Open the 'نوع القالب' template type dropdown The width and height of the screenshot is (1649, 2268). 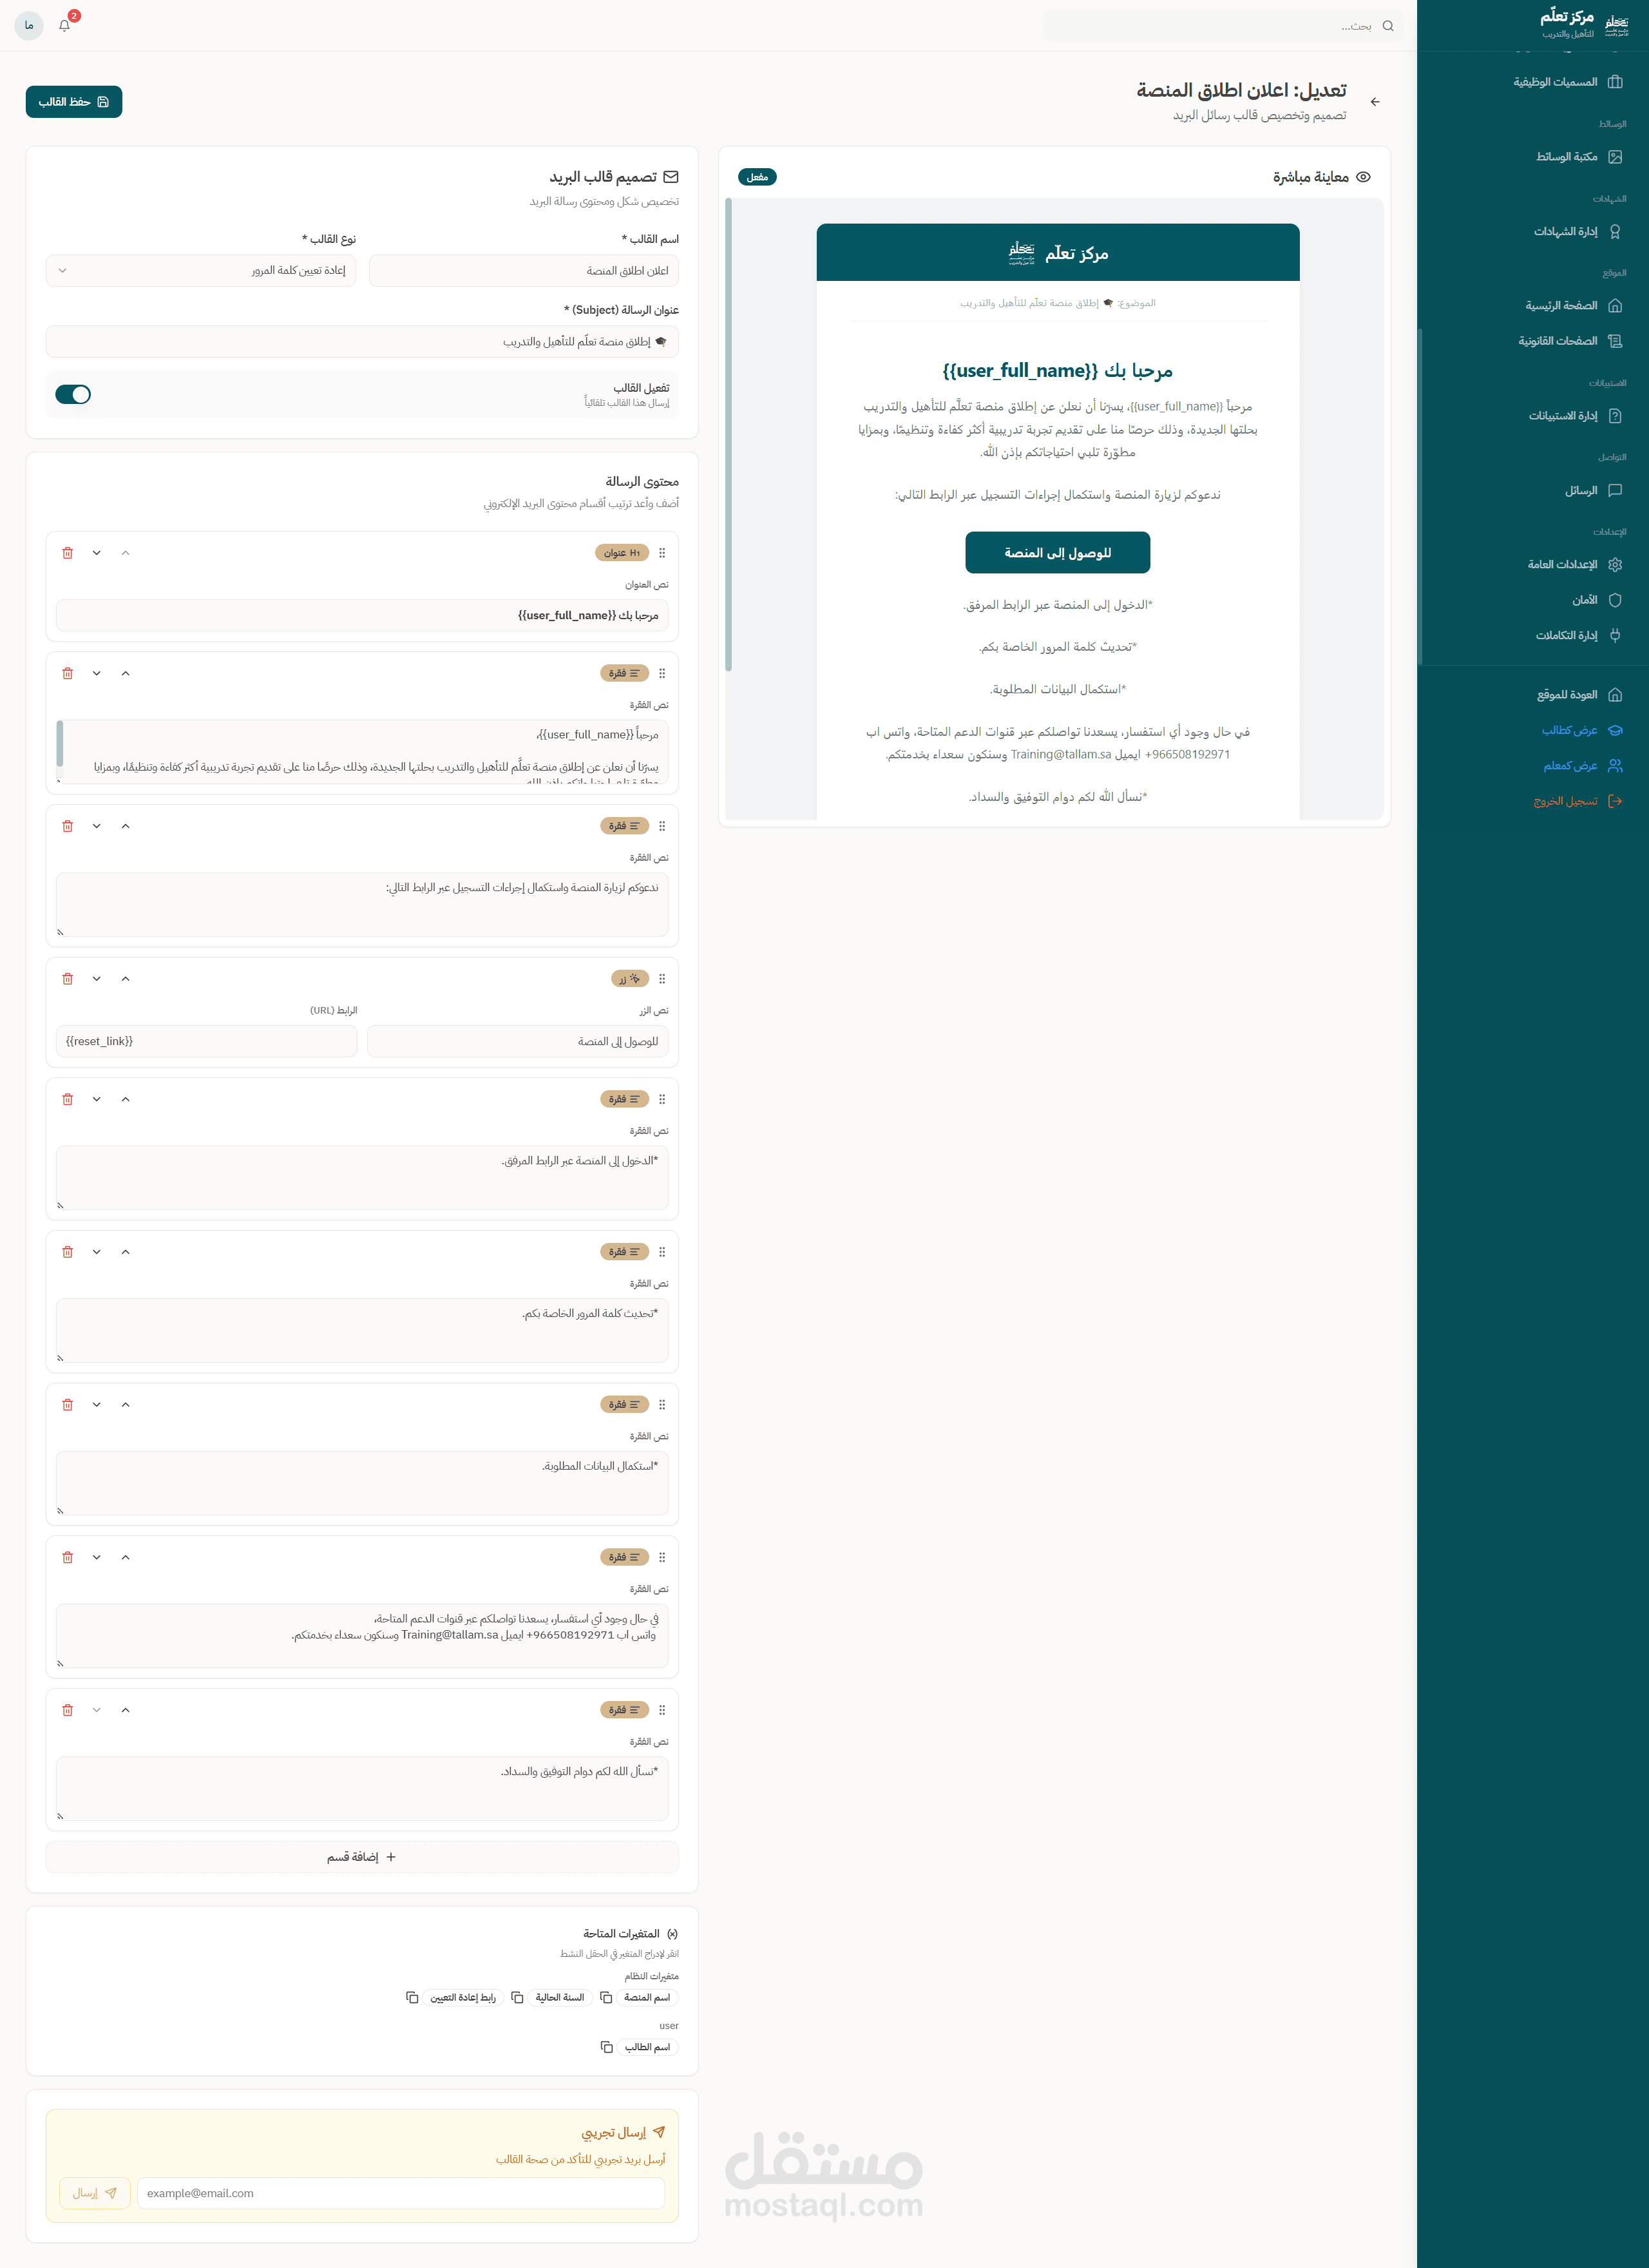pyautogui.click(x=201, y=271)
